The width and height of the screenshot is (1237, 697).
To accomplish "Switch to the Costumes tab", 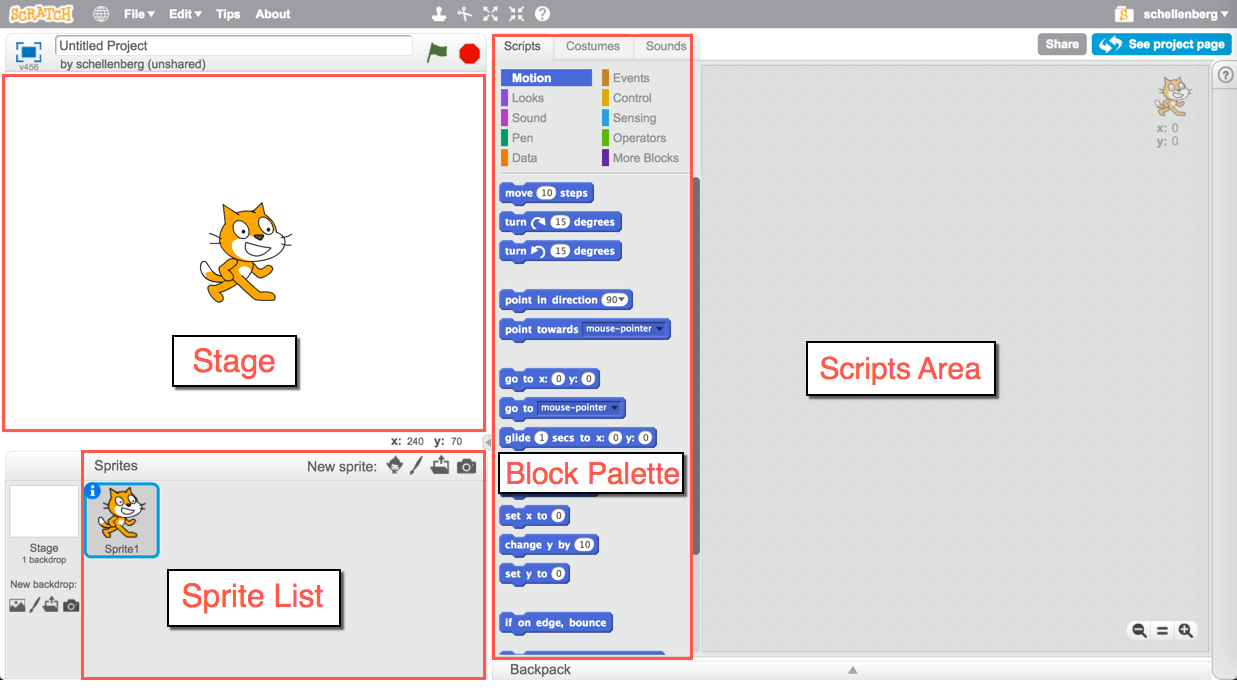I will click(593, 46).
